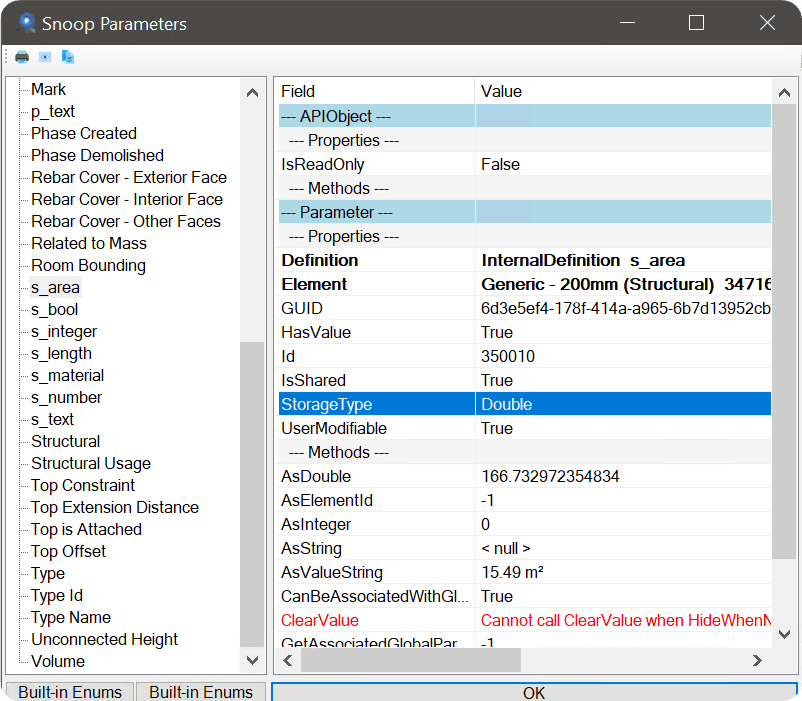The height and width of the screenshot is (701, 802).
Task: Select the Structural Usage parameter
Action: tap(91, 463)
